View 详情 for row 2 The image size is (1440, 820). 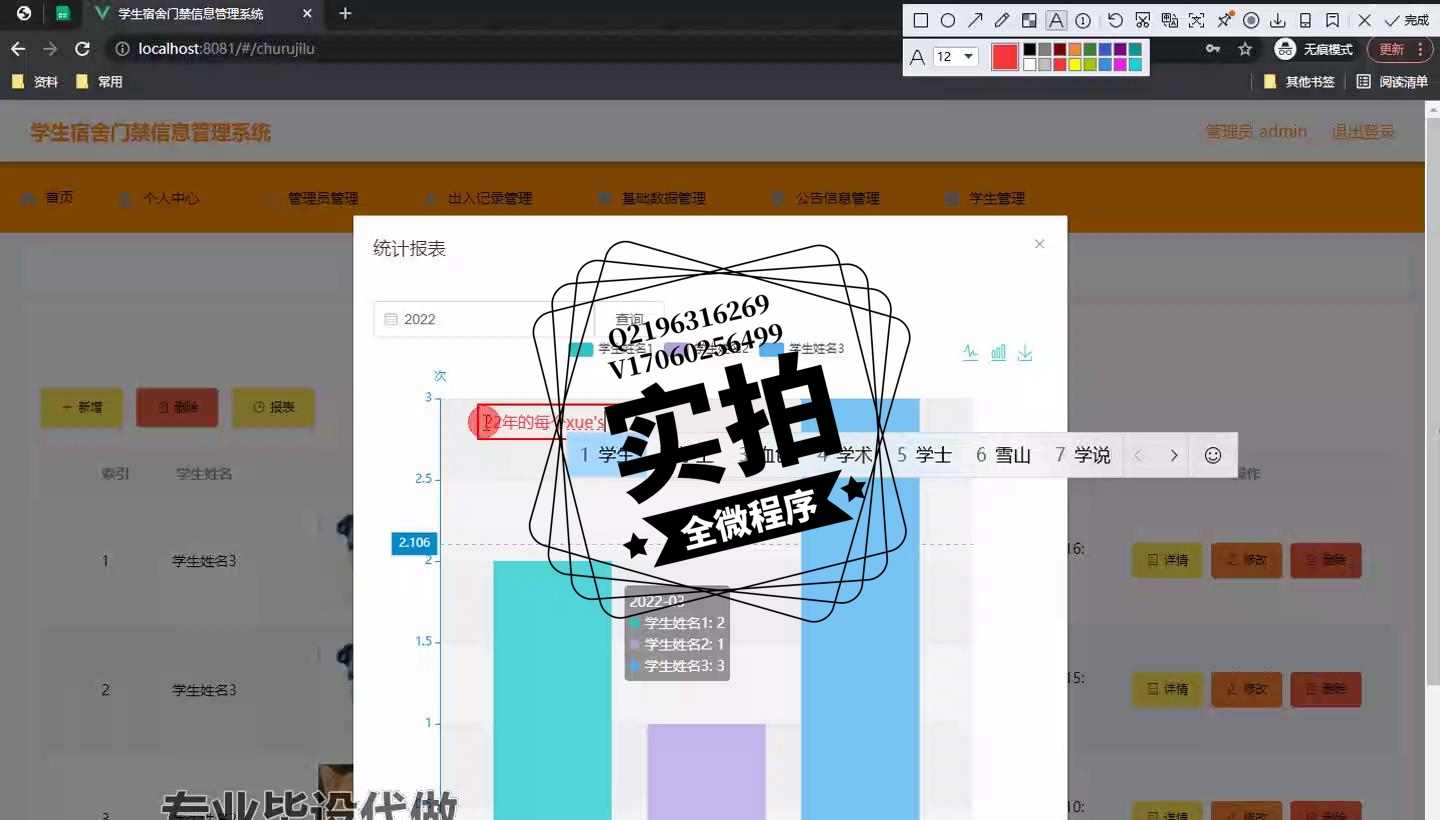1167,689
